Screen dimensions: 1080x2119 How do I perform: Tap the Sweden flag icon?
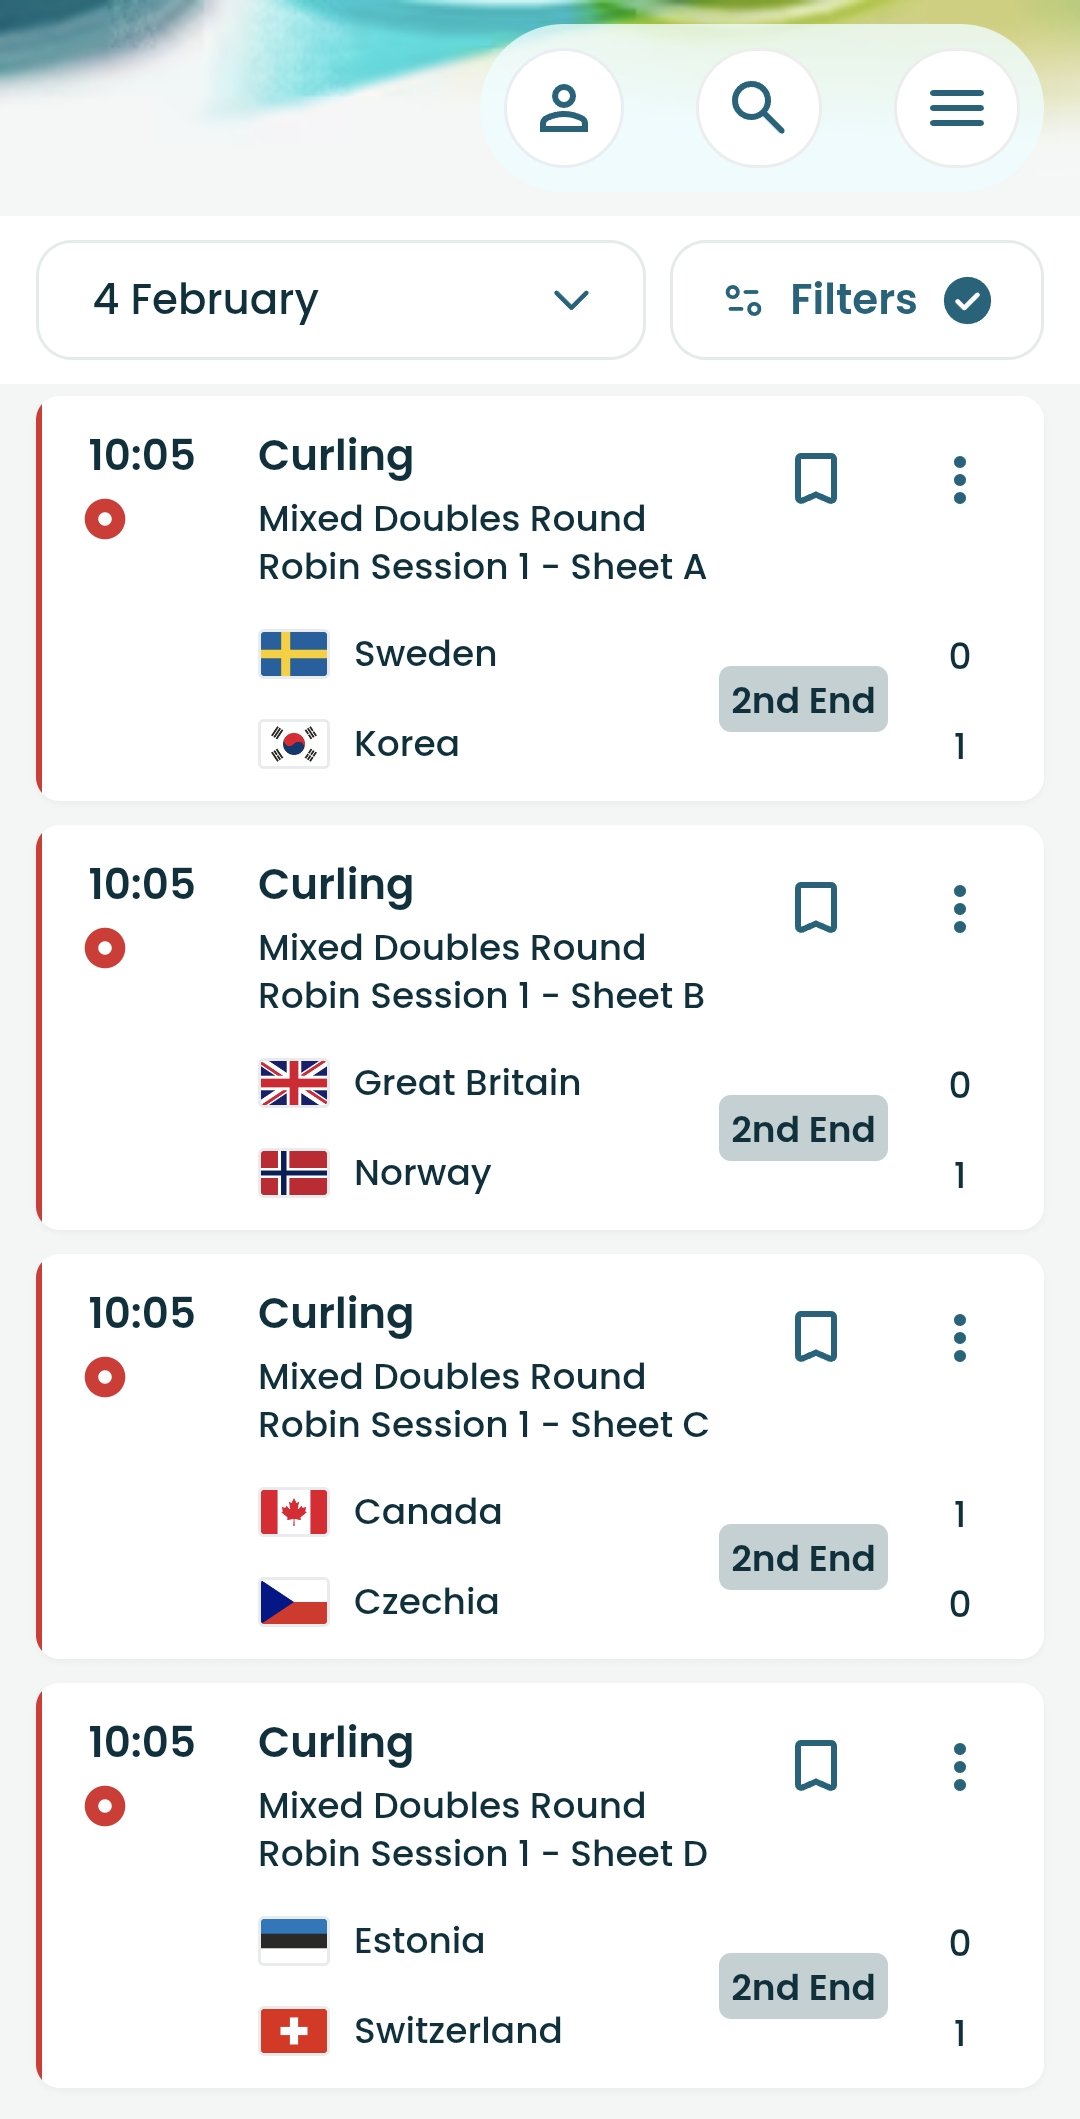(294, 654)
